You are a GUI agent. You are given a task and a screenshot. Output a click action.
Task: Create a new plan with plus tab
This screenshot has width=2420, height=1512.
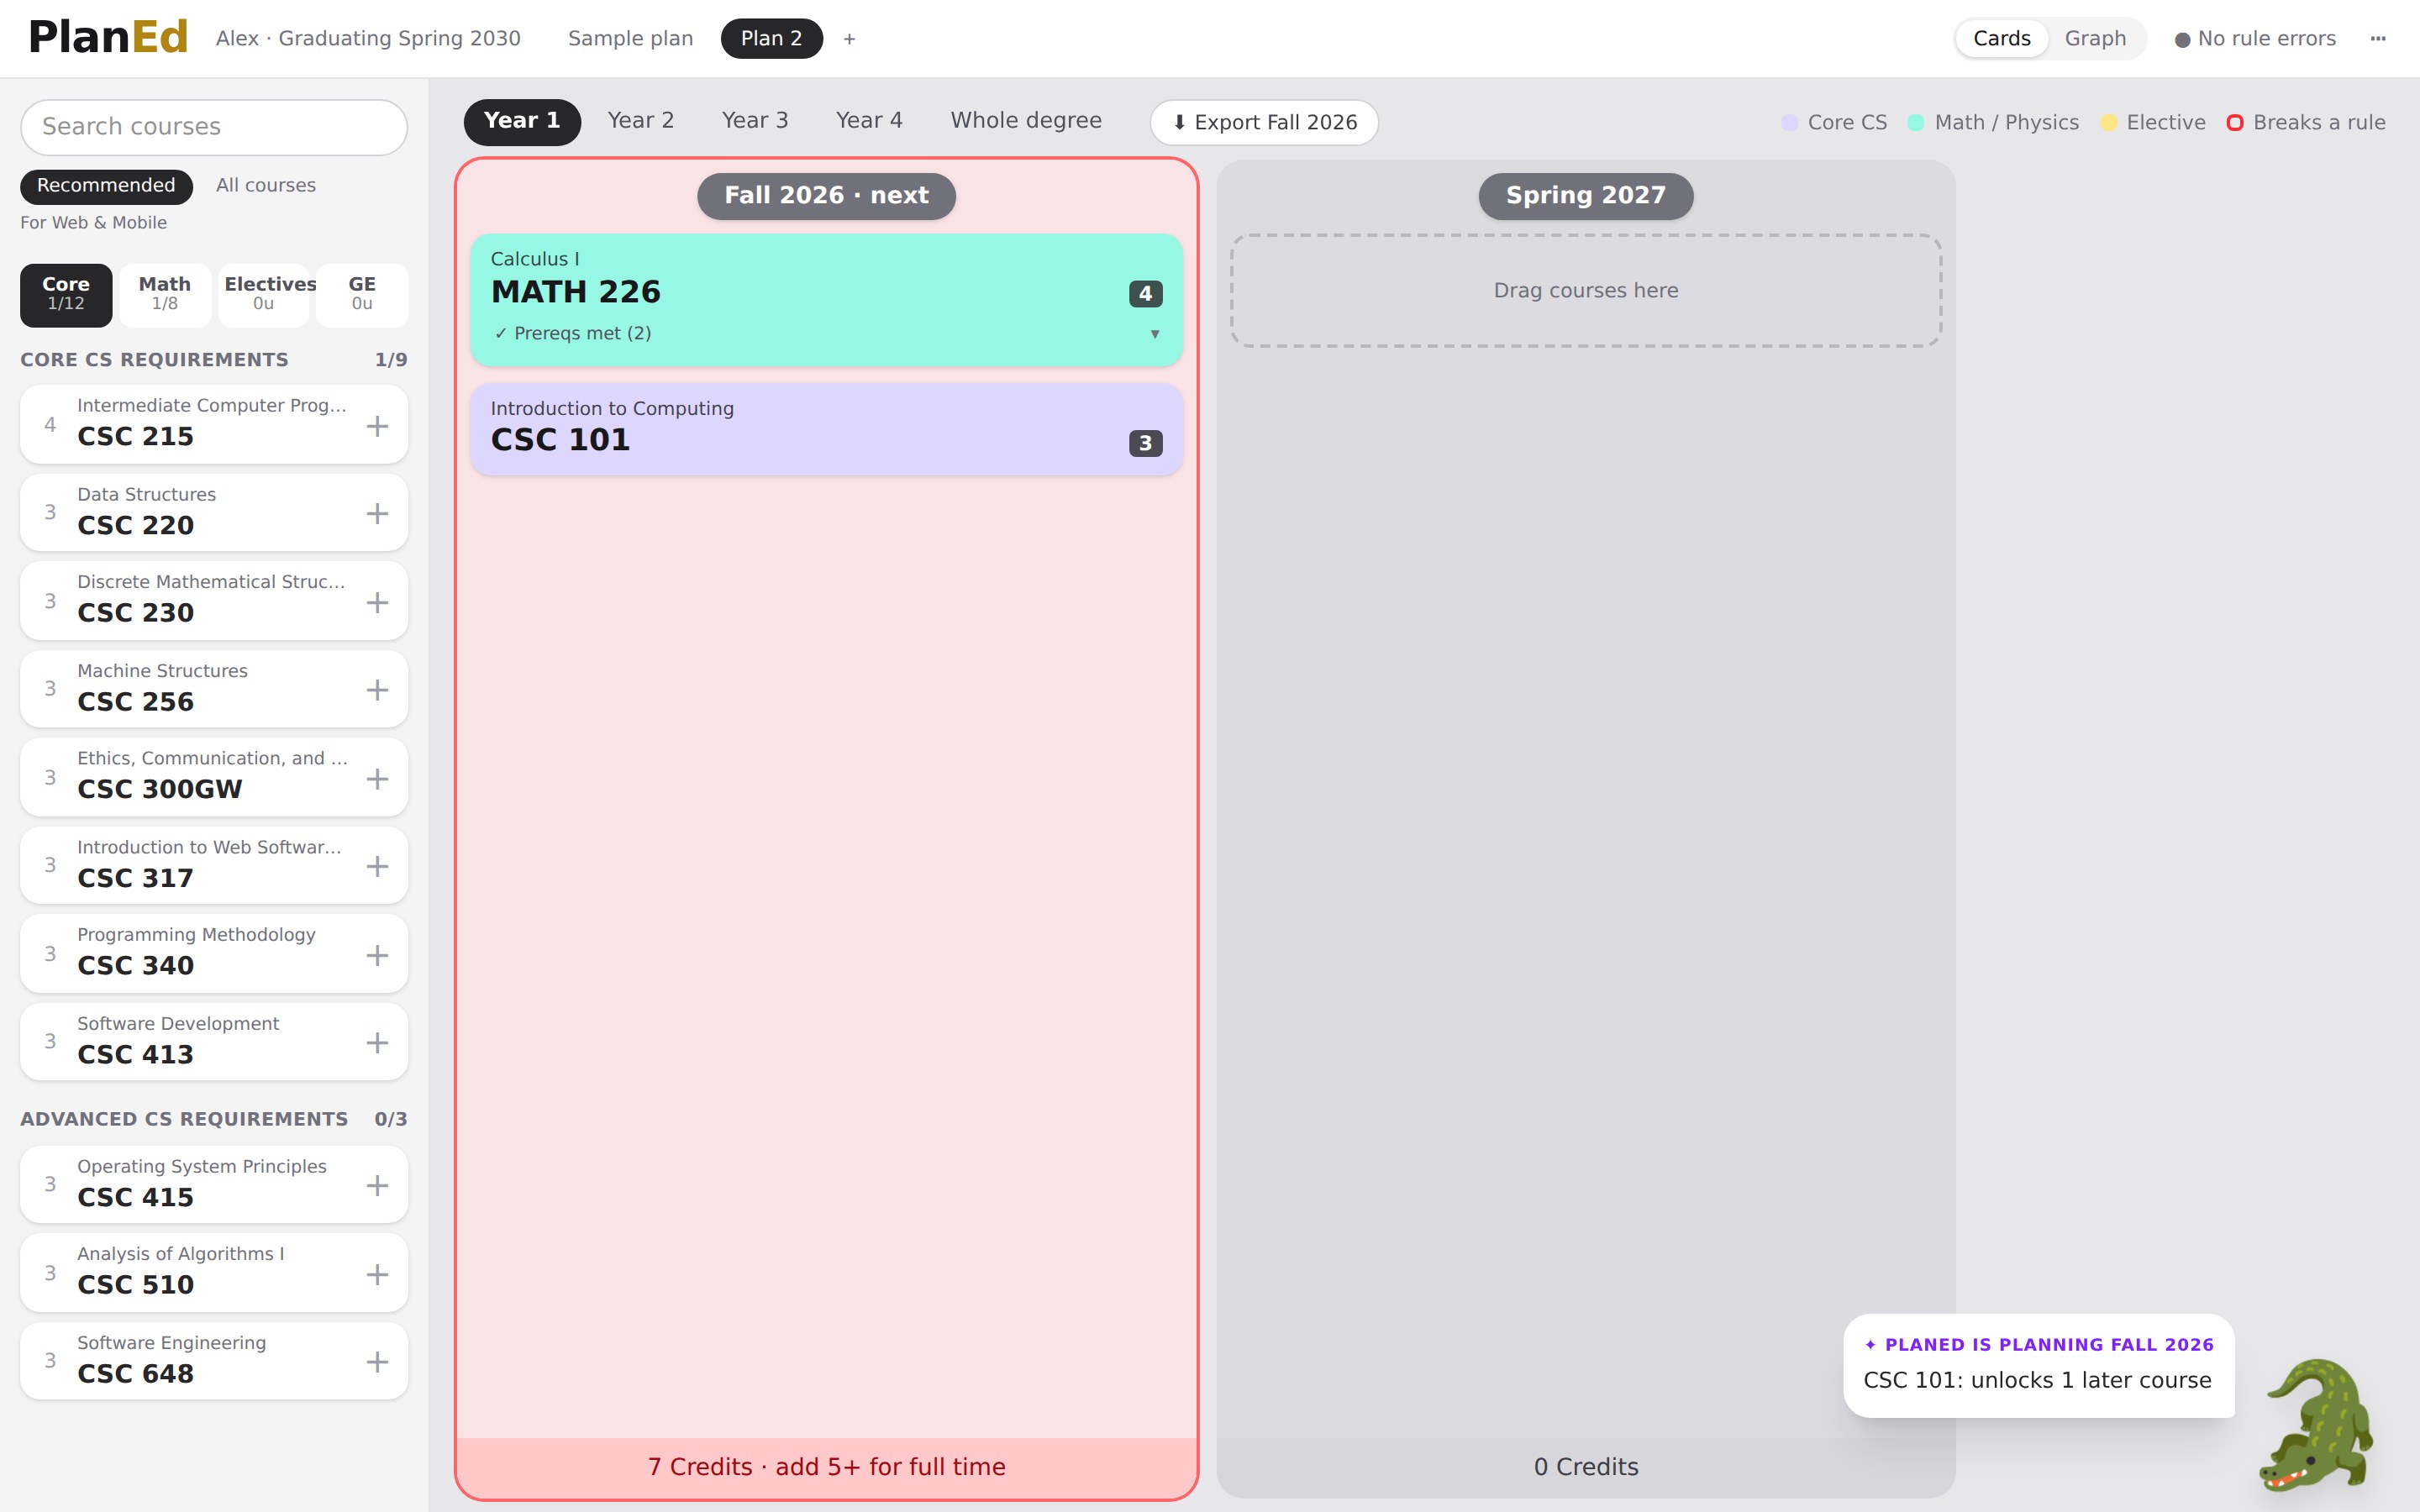[x=849, y=39]
